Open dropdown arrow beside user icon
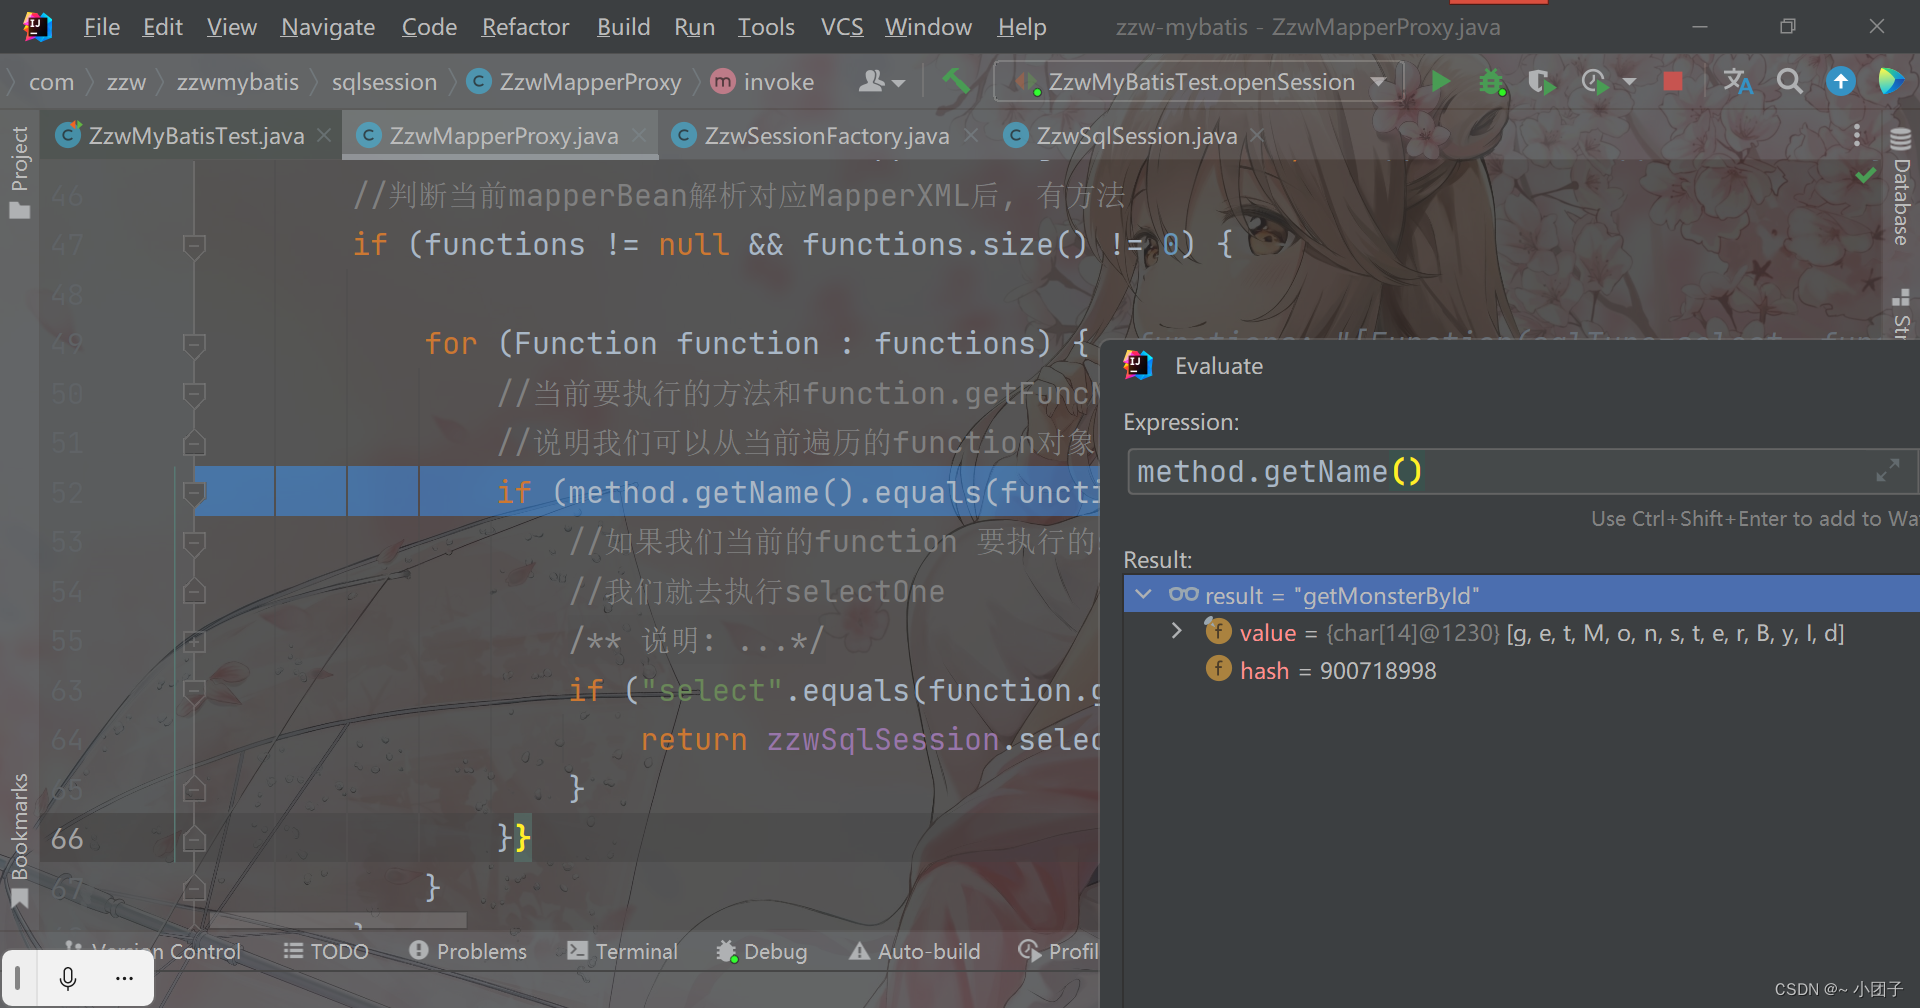Viewport: 1920px width, 1008px height. click(x=898, y=83)
